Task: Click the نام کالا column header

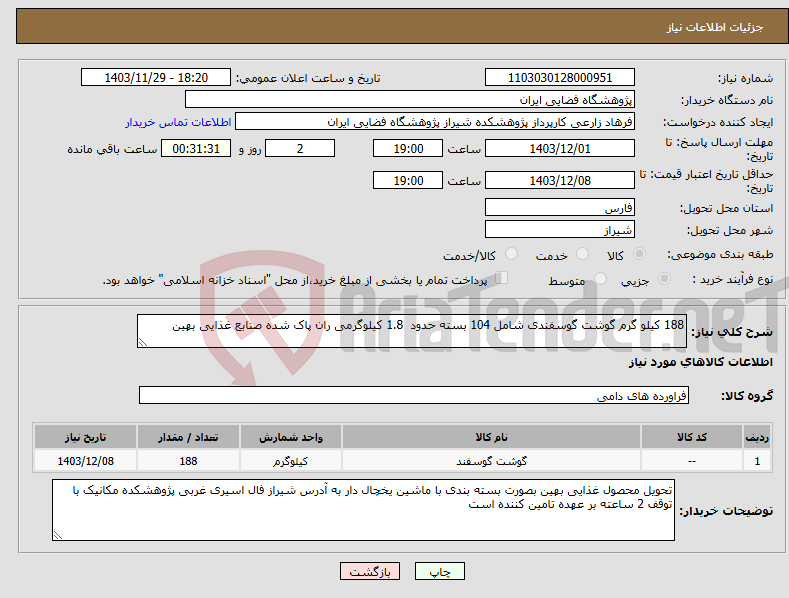Action: (x=491, y=437)
